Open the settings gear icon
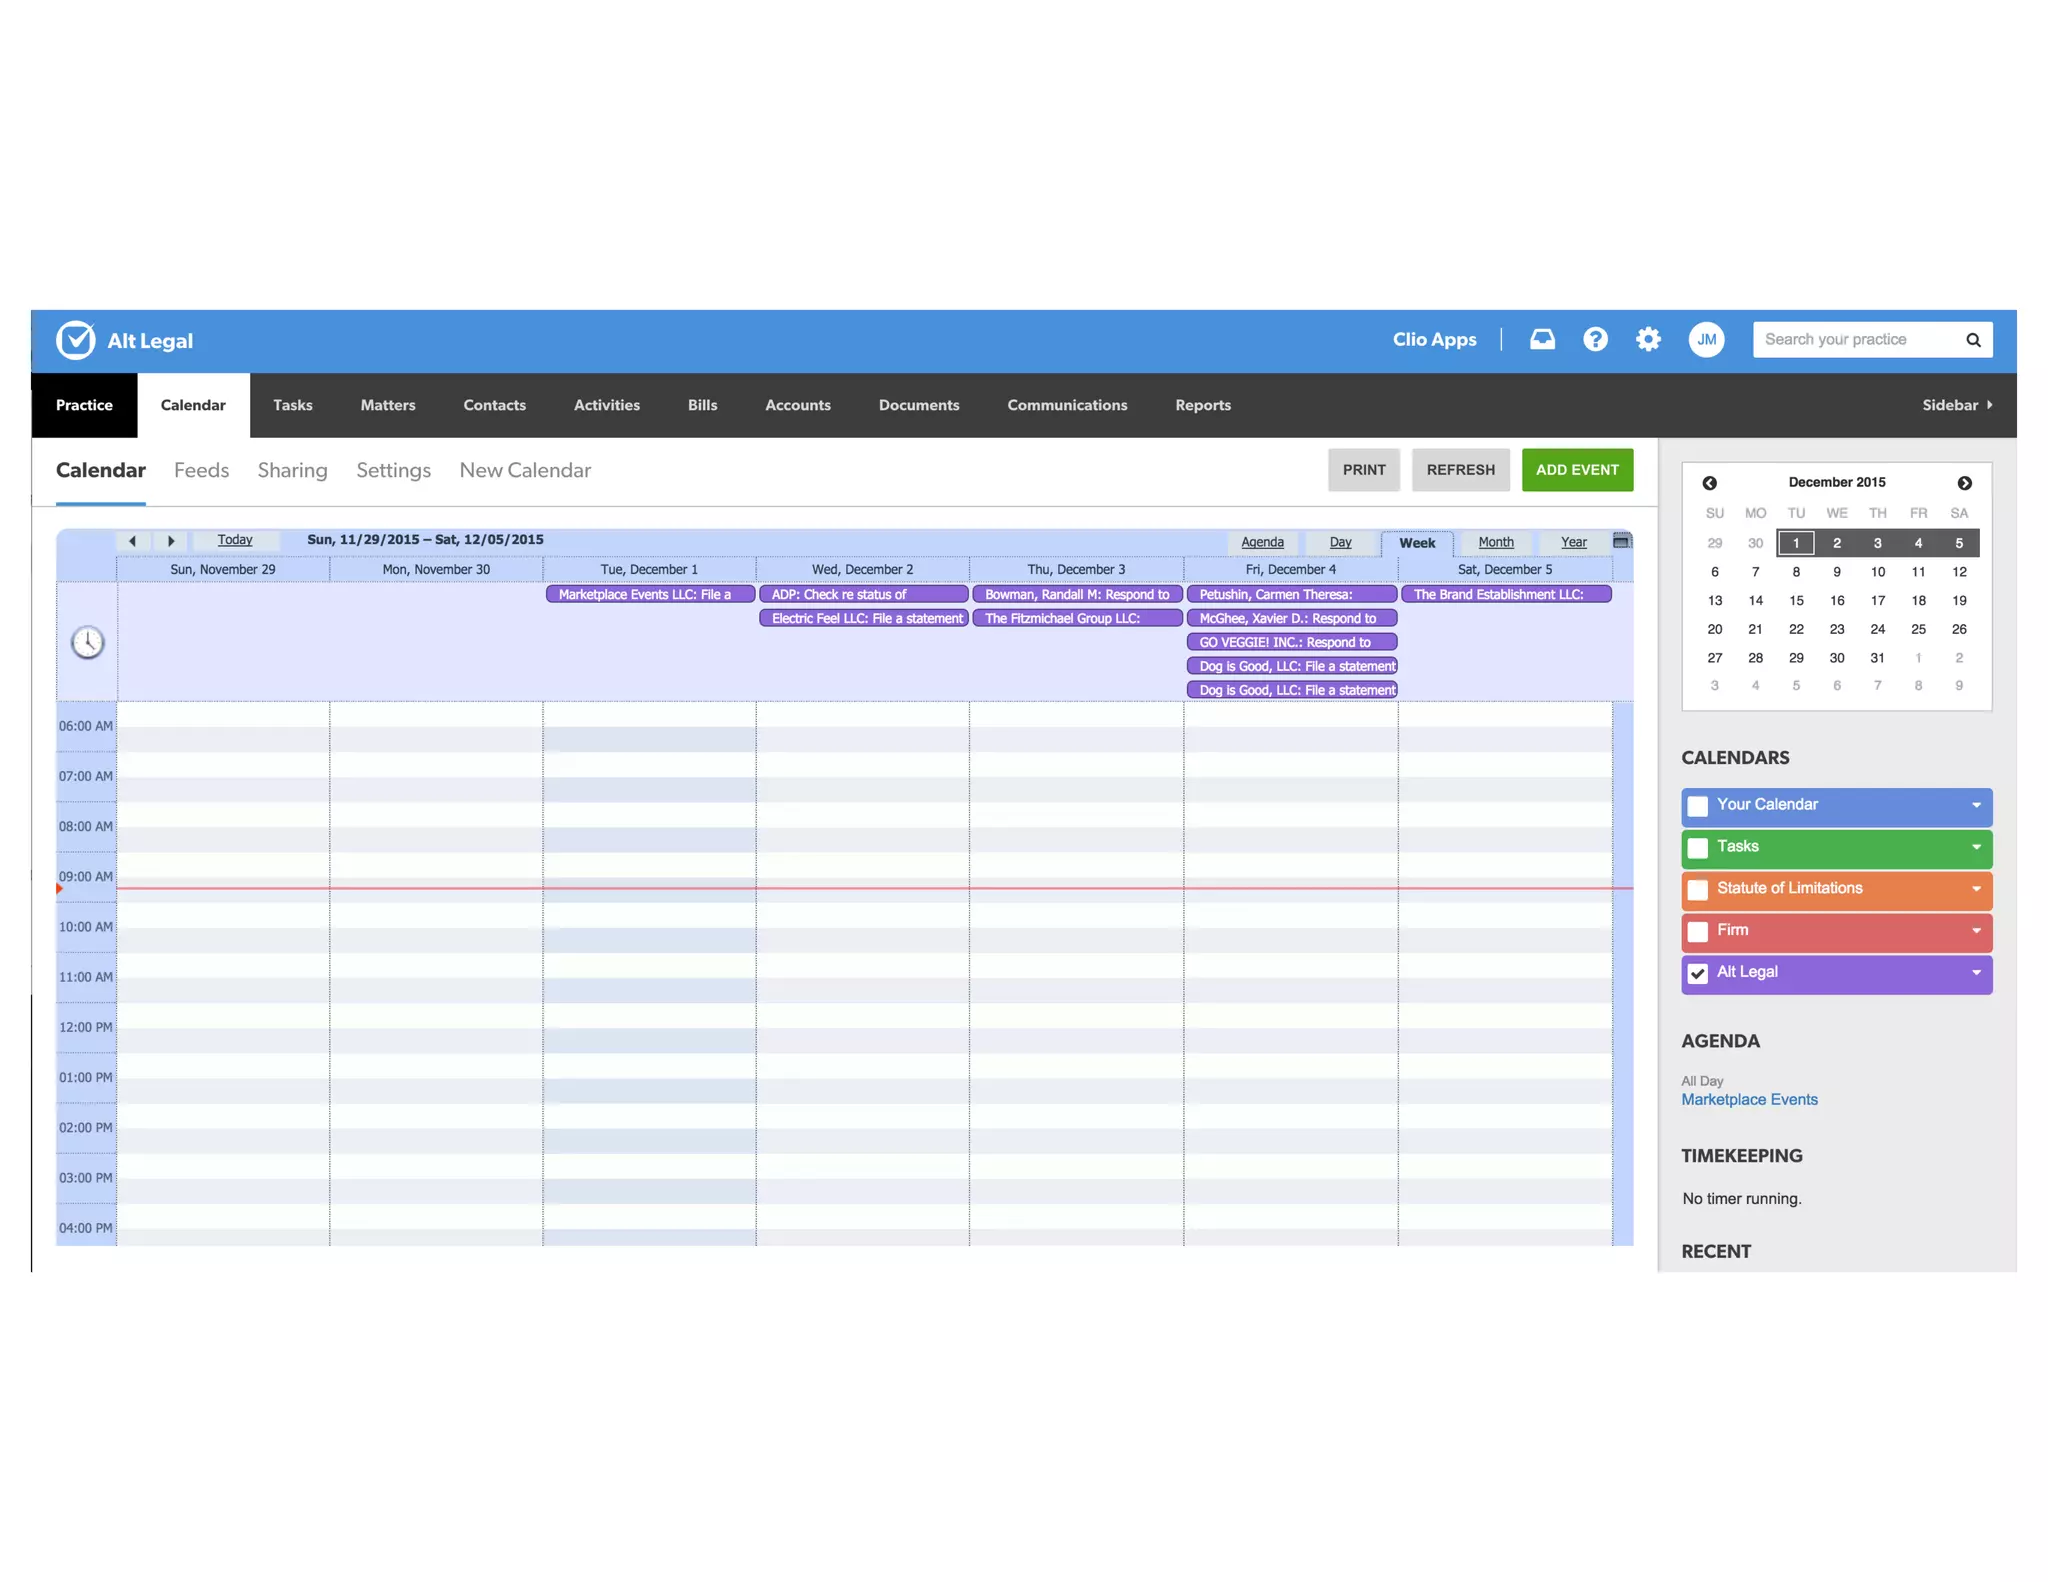 tap(1648, 340)
